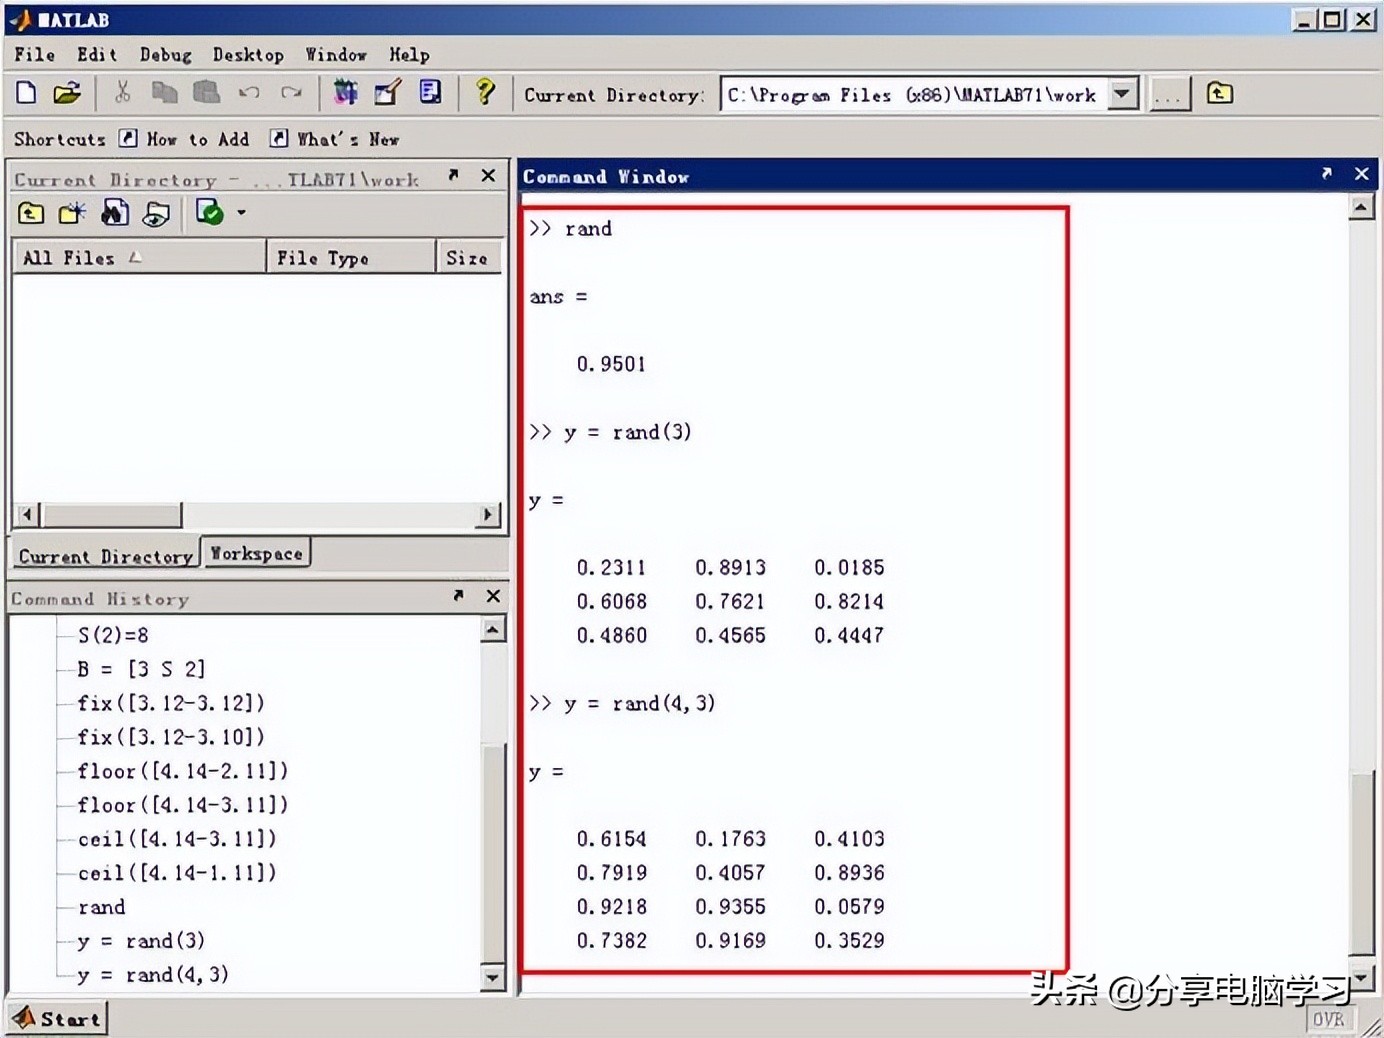
Task: Launch Simulink from the toolbar
Action: tap(345, 93)
